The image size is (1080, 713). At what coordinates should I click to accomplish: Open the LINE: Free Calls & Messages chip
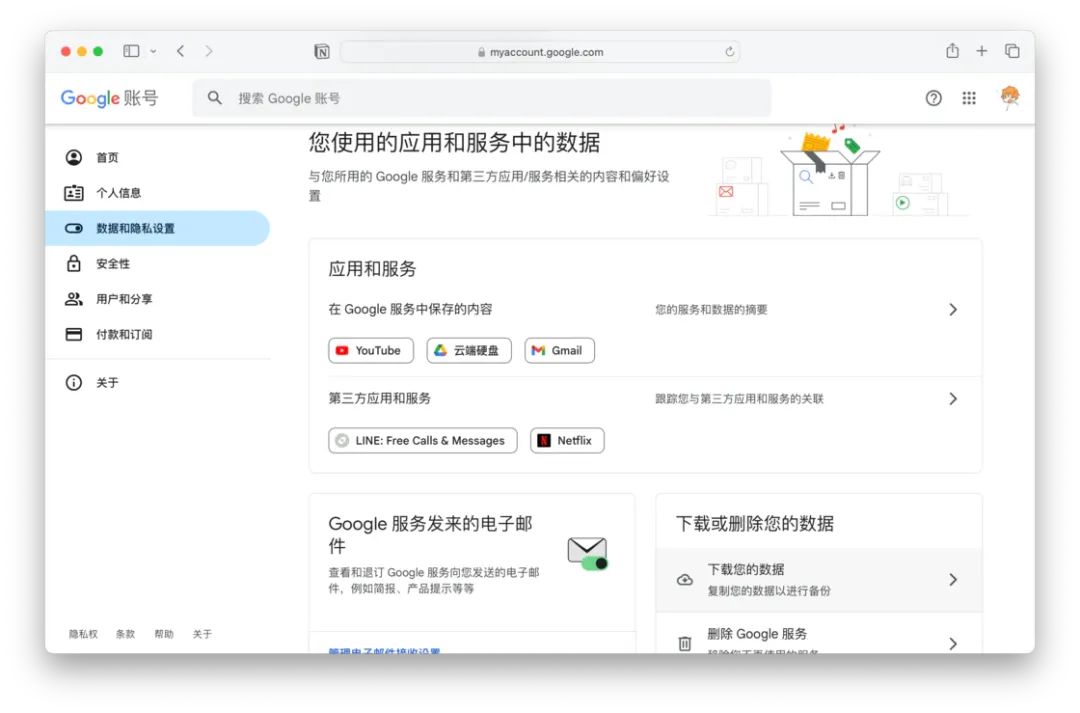pyautogui.click(x=422, y=440)
